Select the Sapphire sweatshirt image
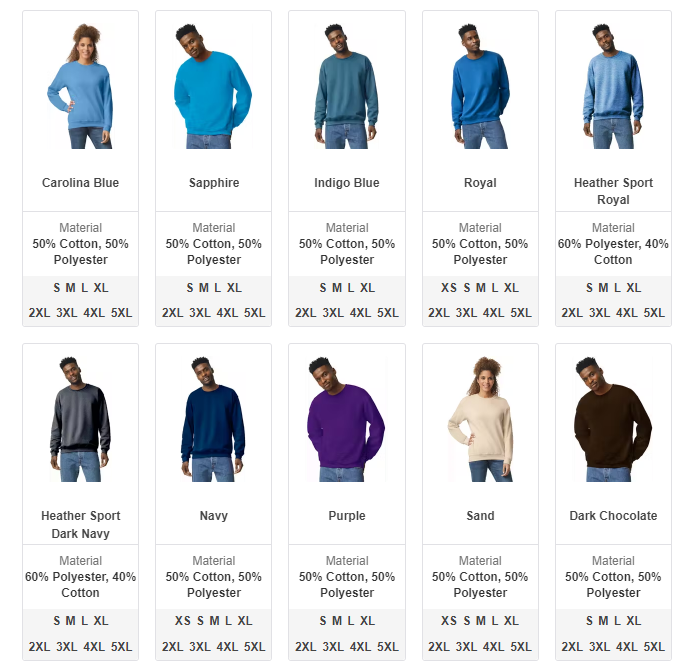 click(214, 86)
